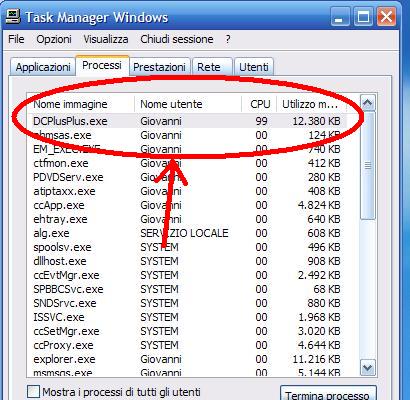Close the Task Manager window
This screenshot has height=400, width=410.
(x=386, y=17)
